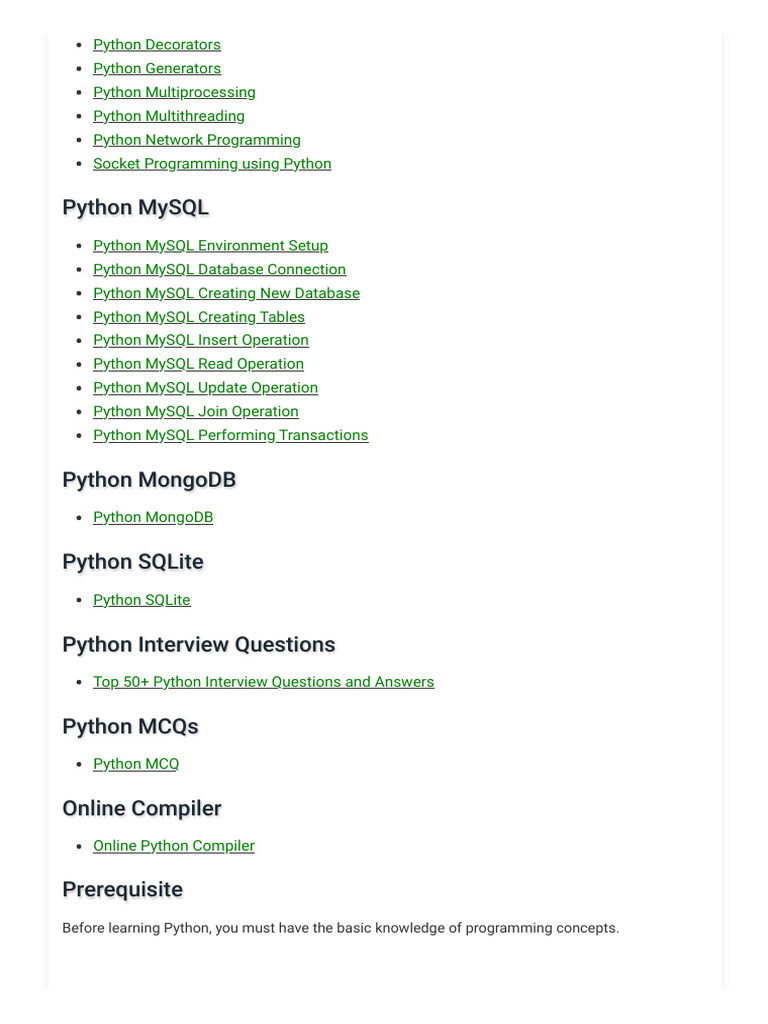Screen dimensions: 768x1024
Task: Launch the Online Python Compiler link
Action: tap(173, 846)
